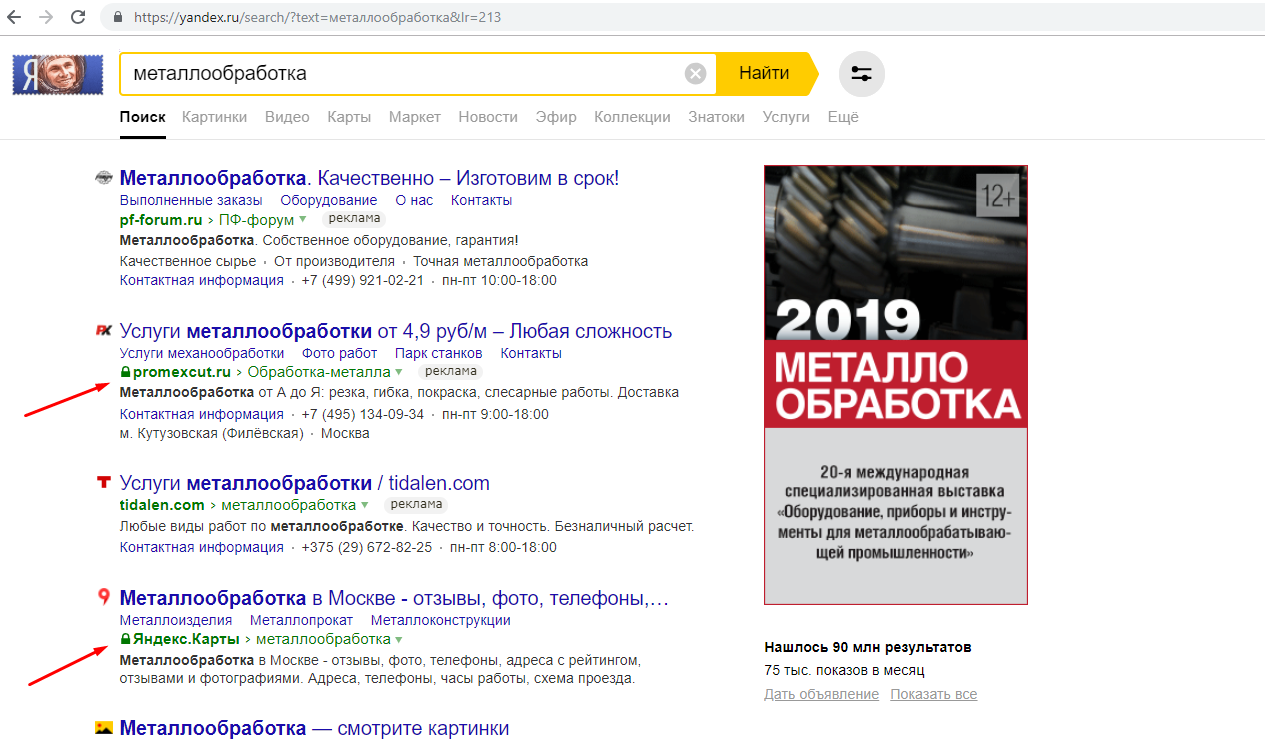This screenshot has width=1265, height=740.
Task: Click the tidalen.com red T favicon
Action: 103,483
